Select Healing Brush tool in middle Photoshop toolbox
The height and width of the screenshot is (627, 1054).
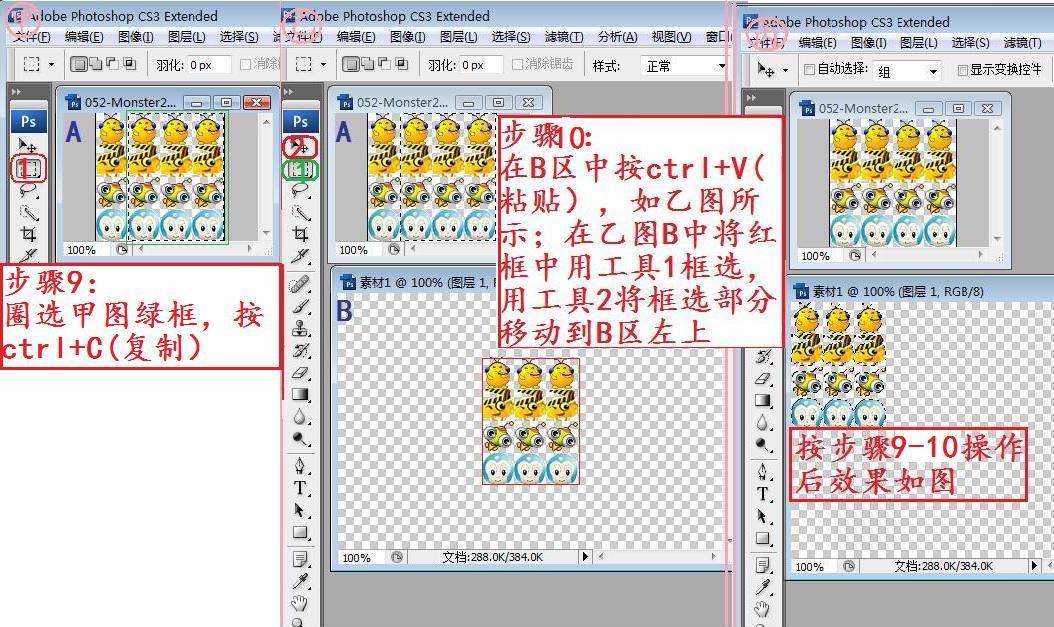(x=300, y=284)
